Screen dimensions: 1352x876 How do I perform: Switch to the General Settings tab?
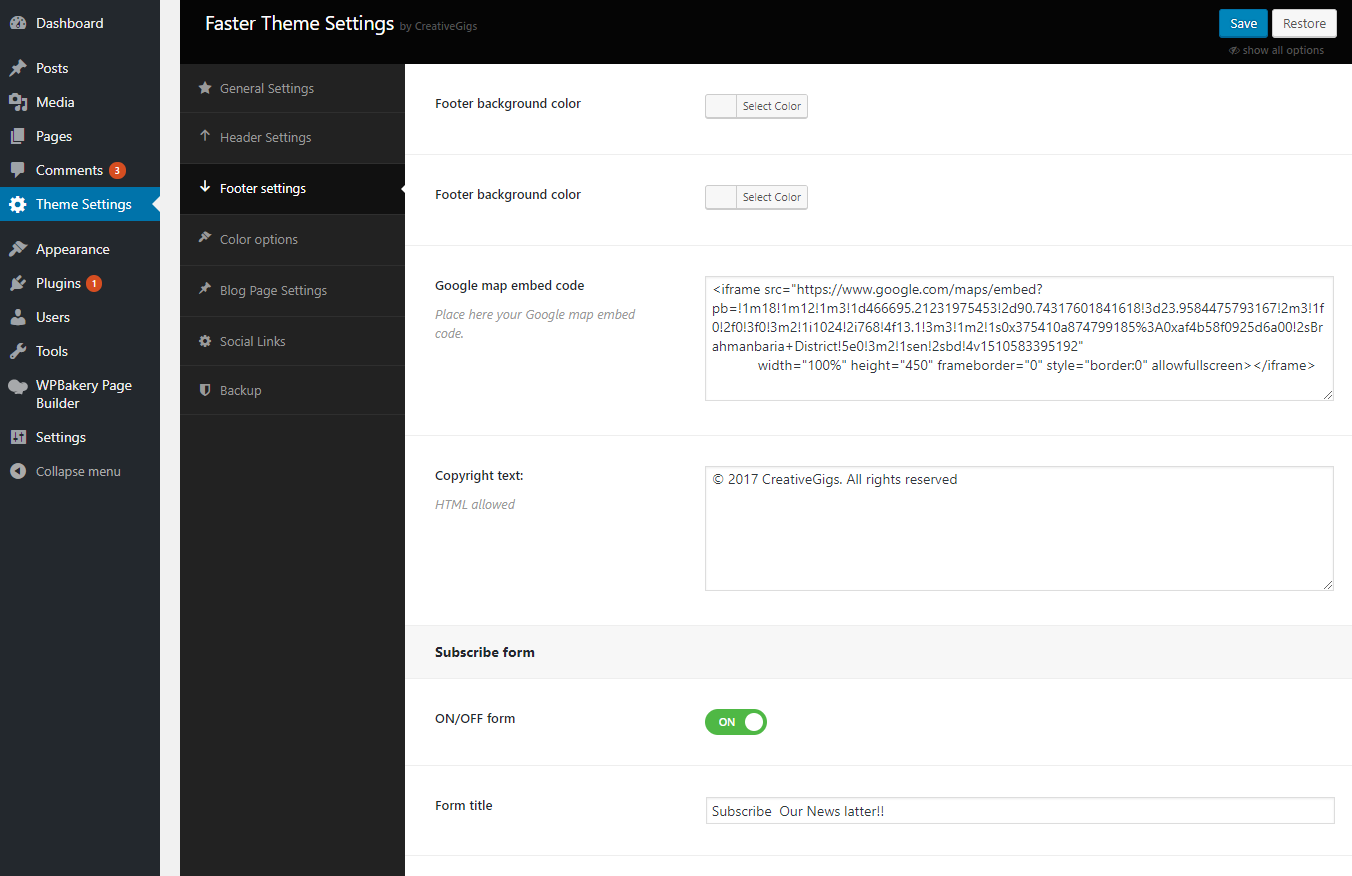click(x=266, y=88)
